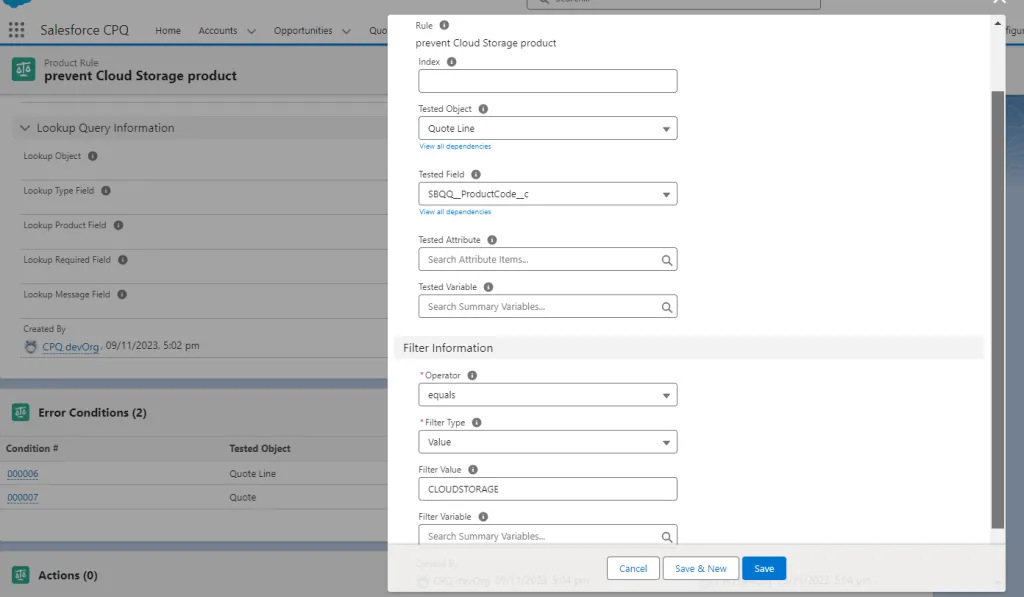This screenshot has width=1024, height=597.
Task: Show info tooltip for Lookup Object
Action: 93,155
